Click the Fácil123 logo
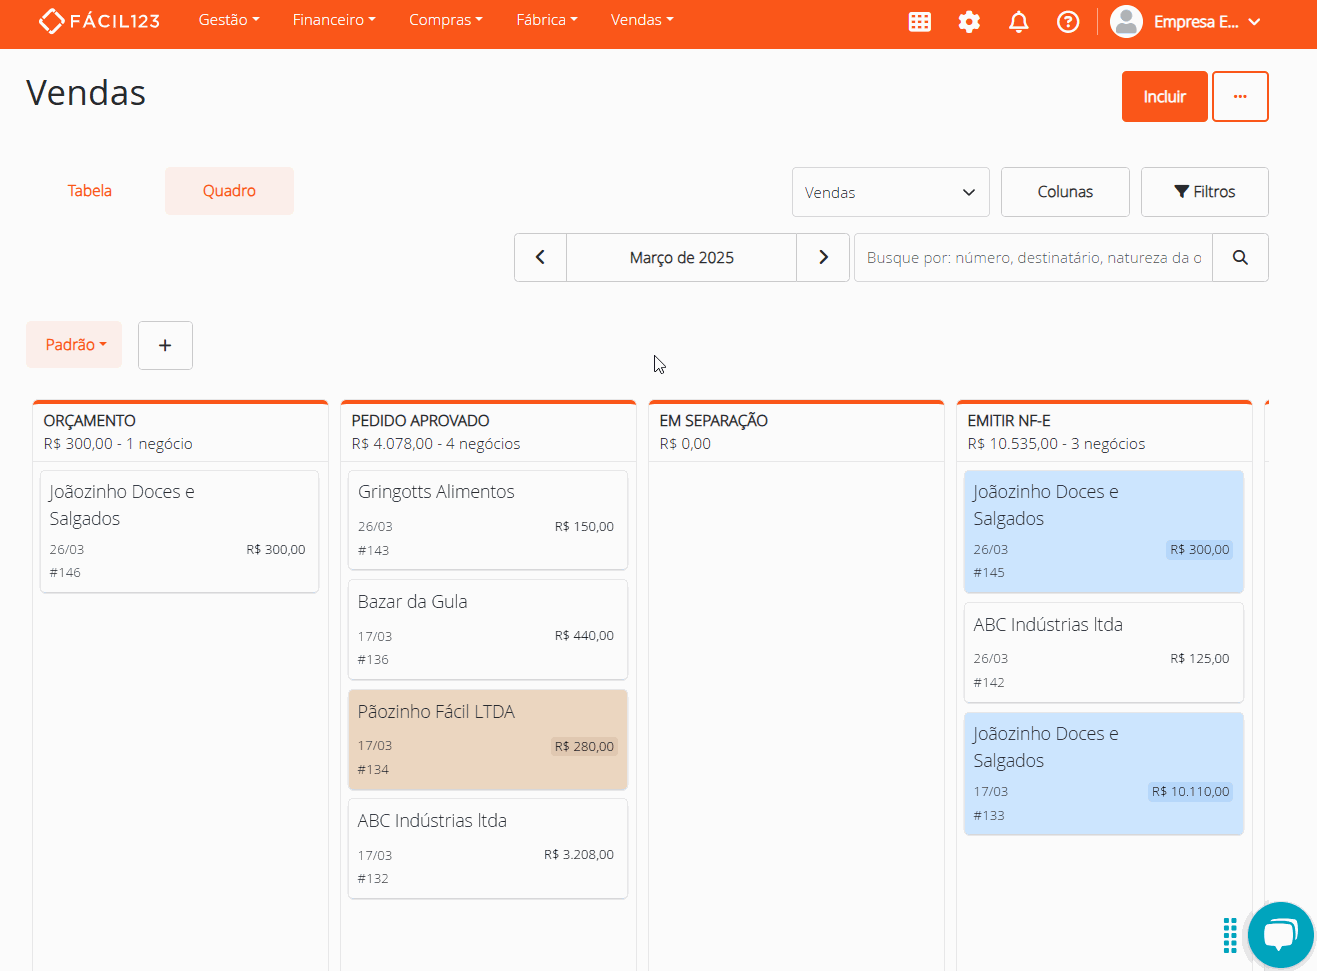This screenshot has height=971, width=1317. click(x=99, y=21)
